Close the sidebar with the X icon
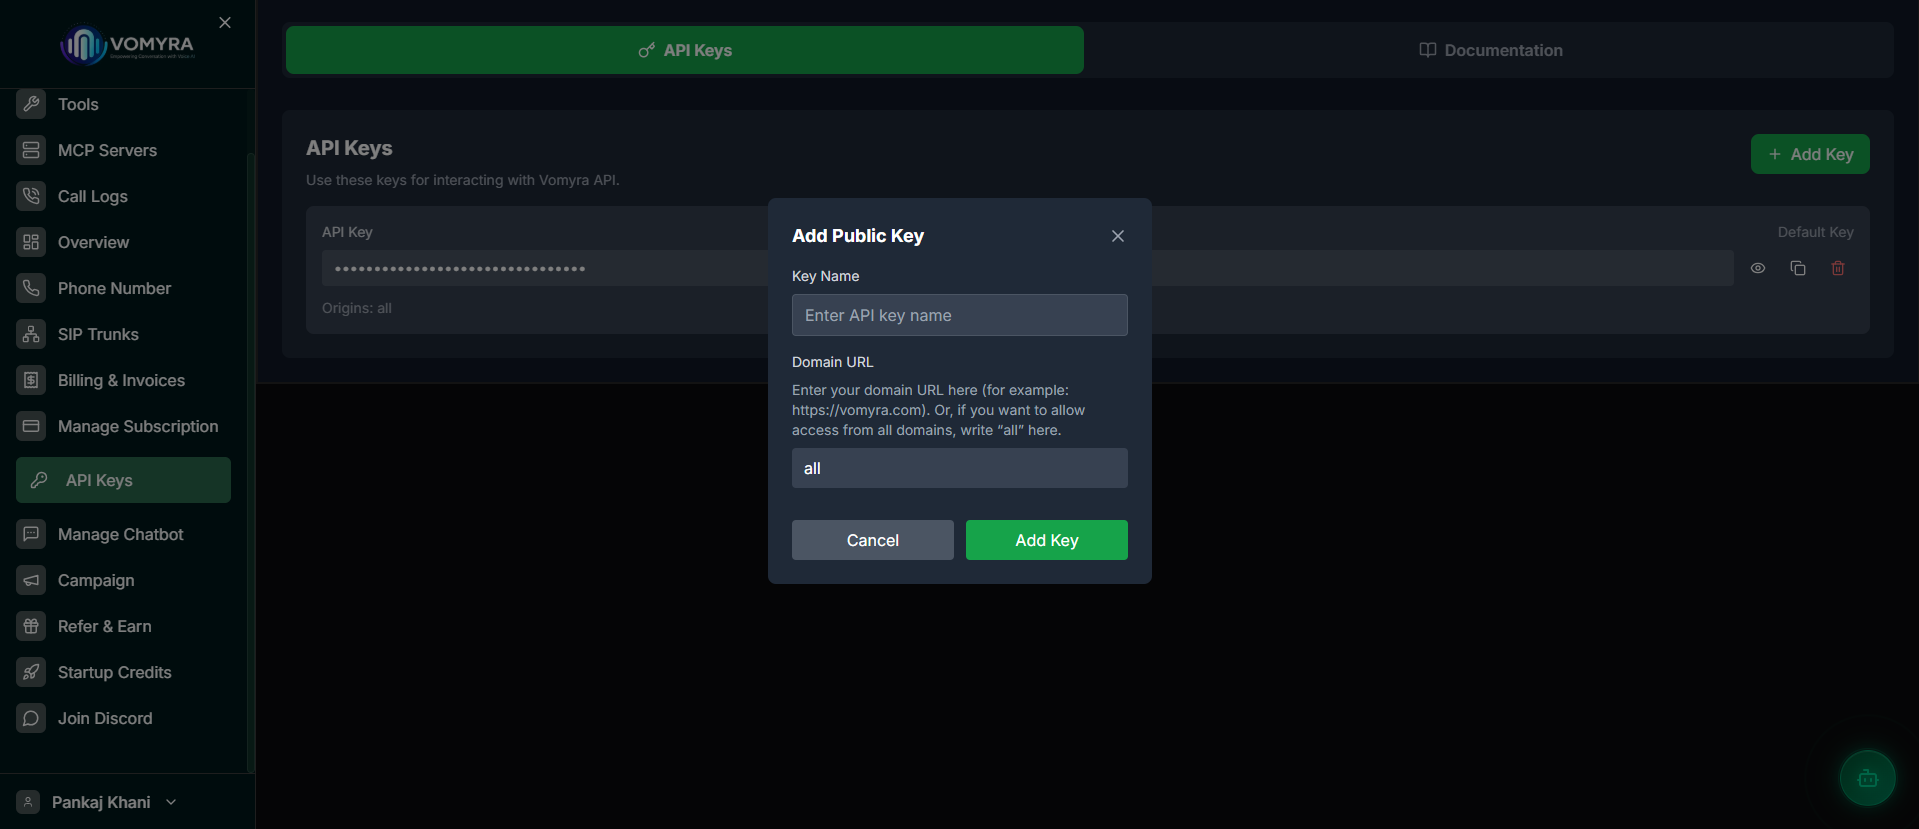This screenshot has height=829, width=1919. (225, 22)
